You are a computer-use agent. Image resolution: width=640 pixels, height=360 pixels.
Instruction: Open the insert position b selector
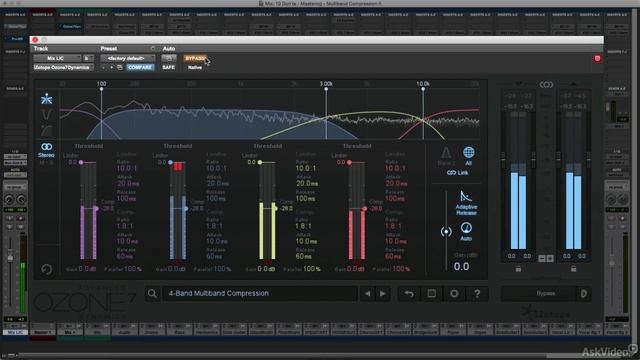tap(88, 58)
